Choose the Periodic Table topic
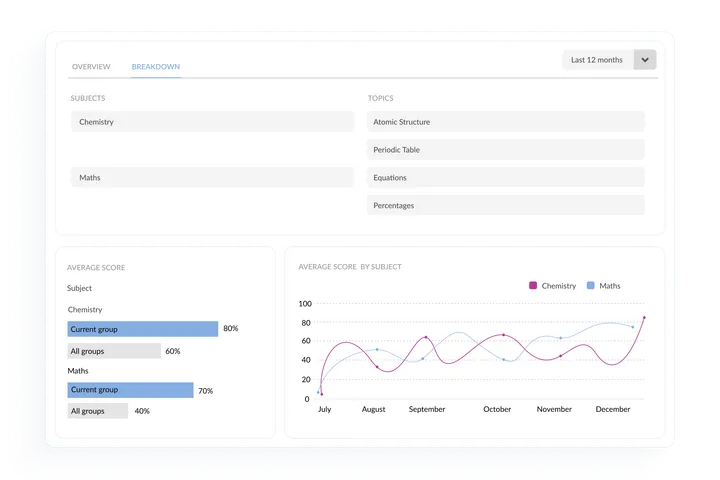This screenshot has height=480, width=720. pos(506,150)
